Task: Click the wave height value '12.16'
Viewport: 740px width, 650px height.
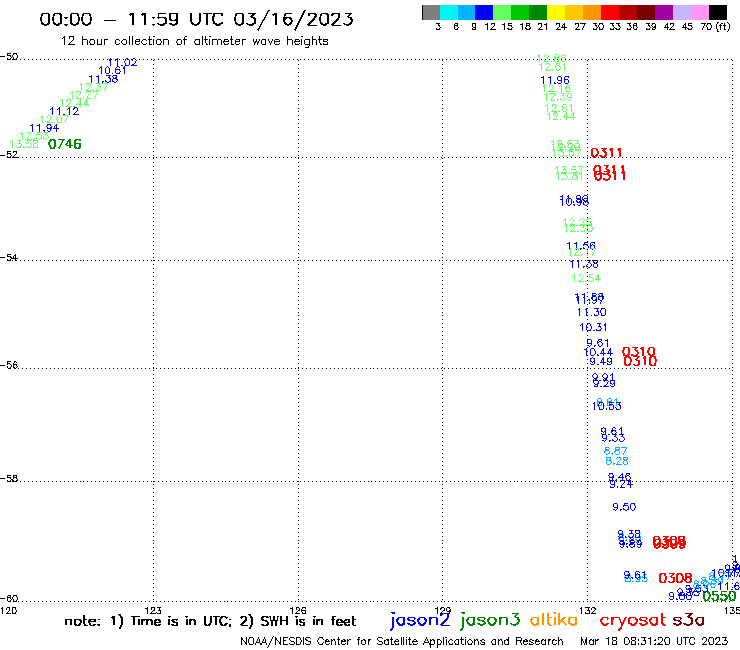Action: click(556, 89)
